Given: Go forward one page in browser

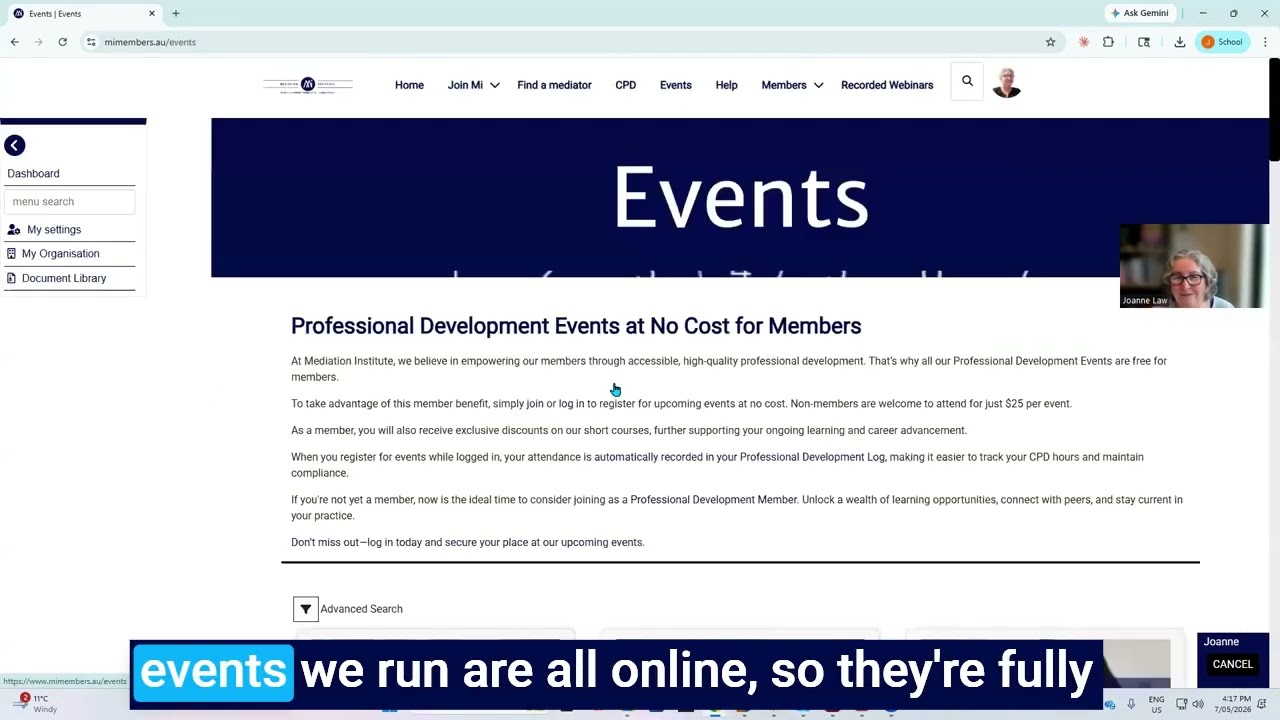Looking at the screenshot, I should coord(38,42).
